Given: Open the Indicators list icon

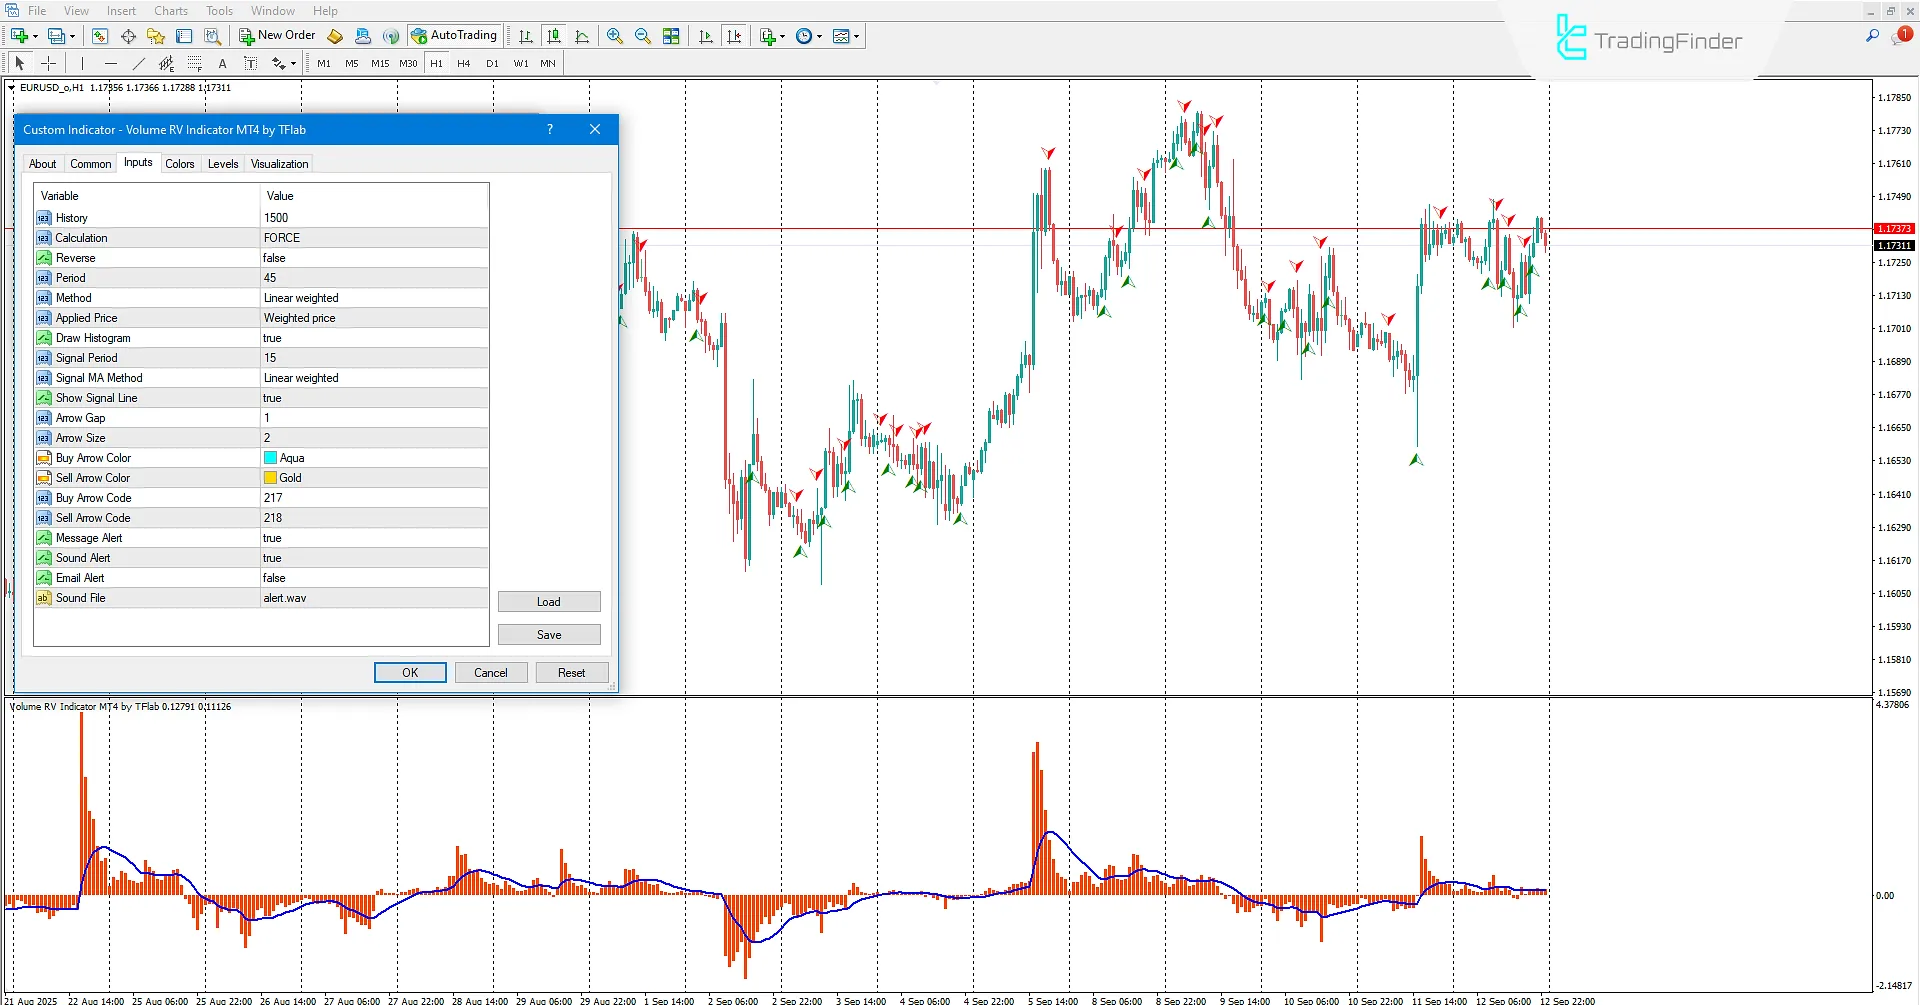Looking at the screenshot, I should click(769, 36).
